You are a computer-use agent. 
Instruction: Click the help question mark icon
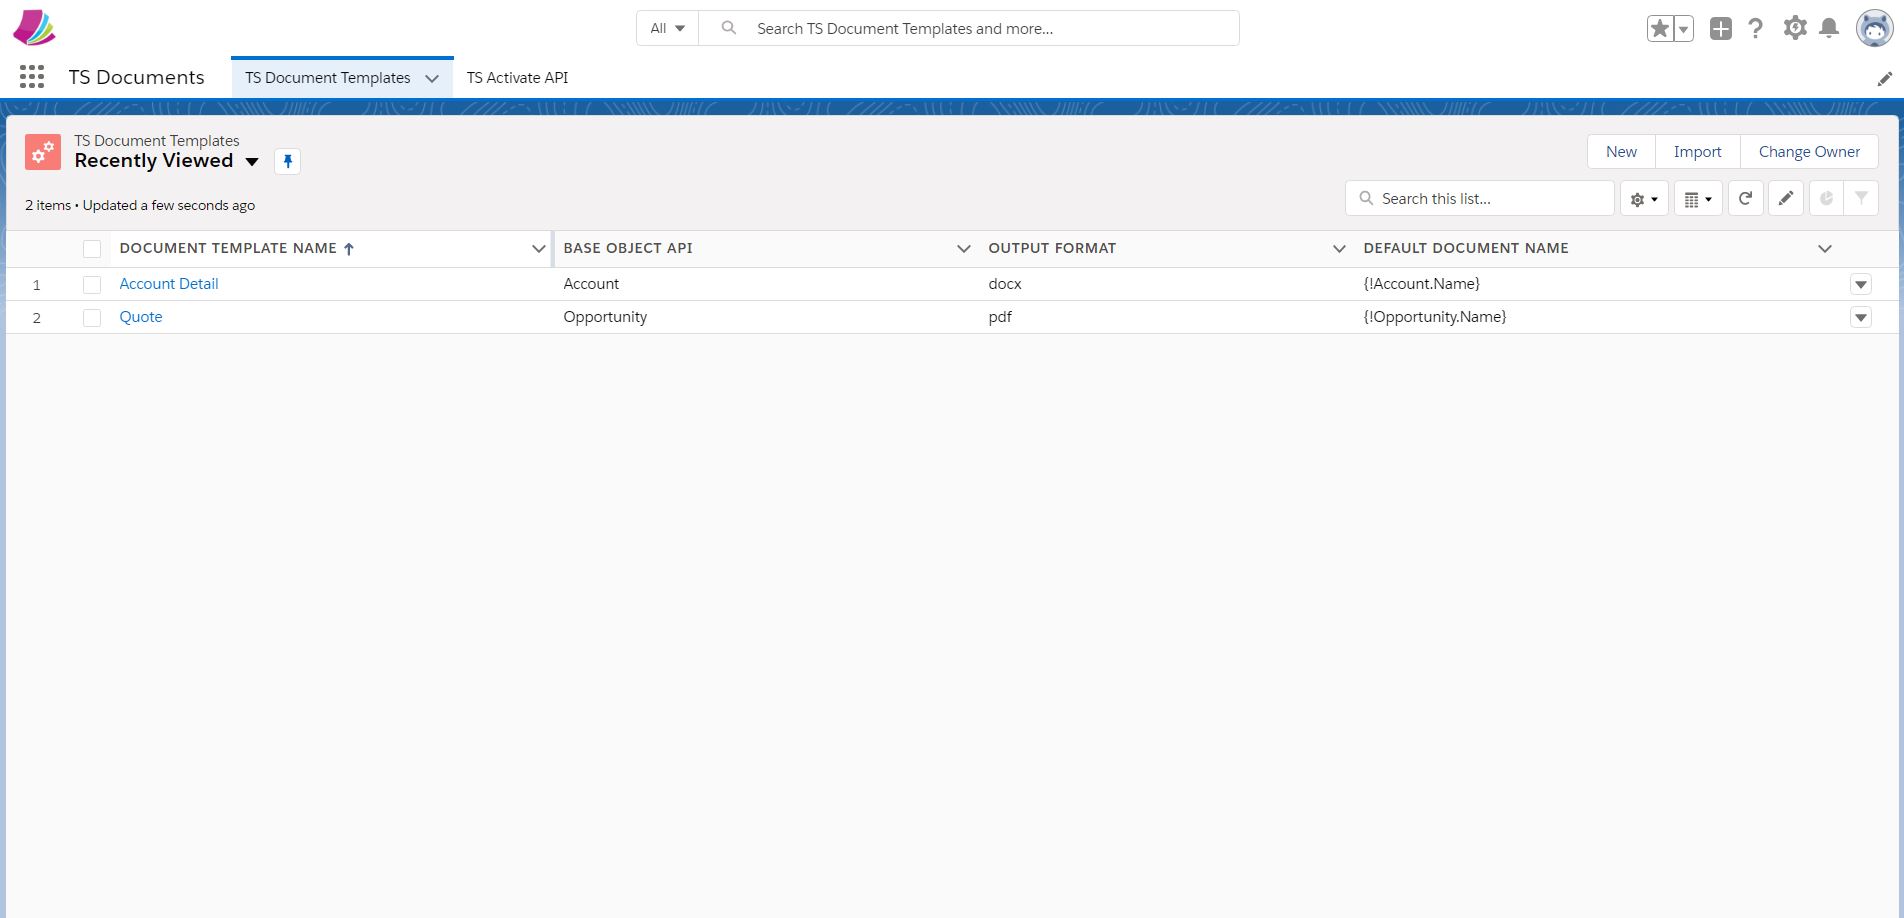point(1755,28)
